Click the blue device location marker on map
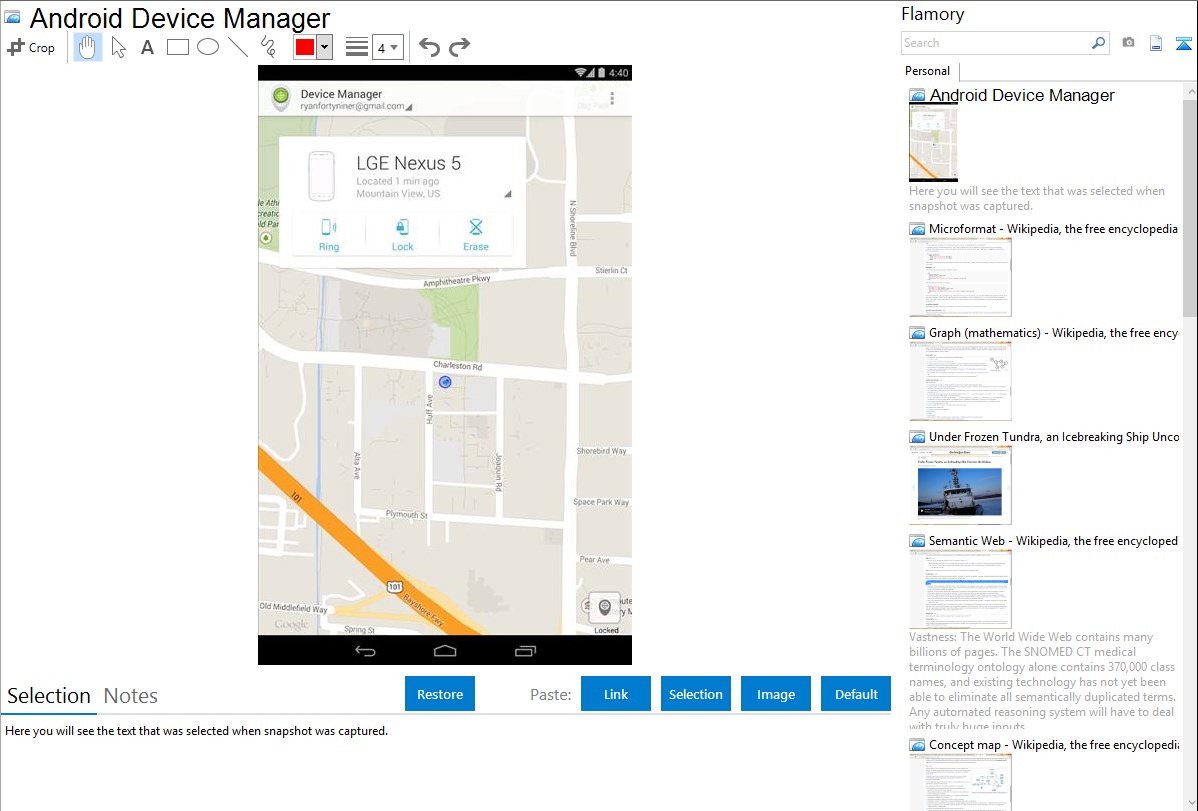Viewport: 1198px width, 811px height. pyautogui.click(x=445, y=381)
